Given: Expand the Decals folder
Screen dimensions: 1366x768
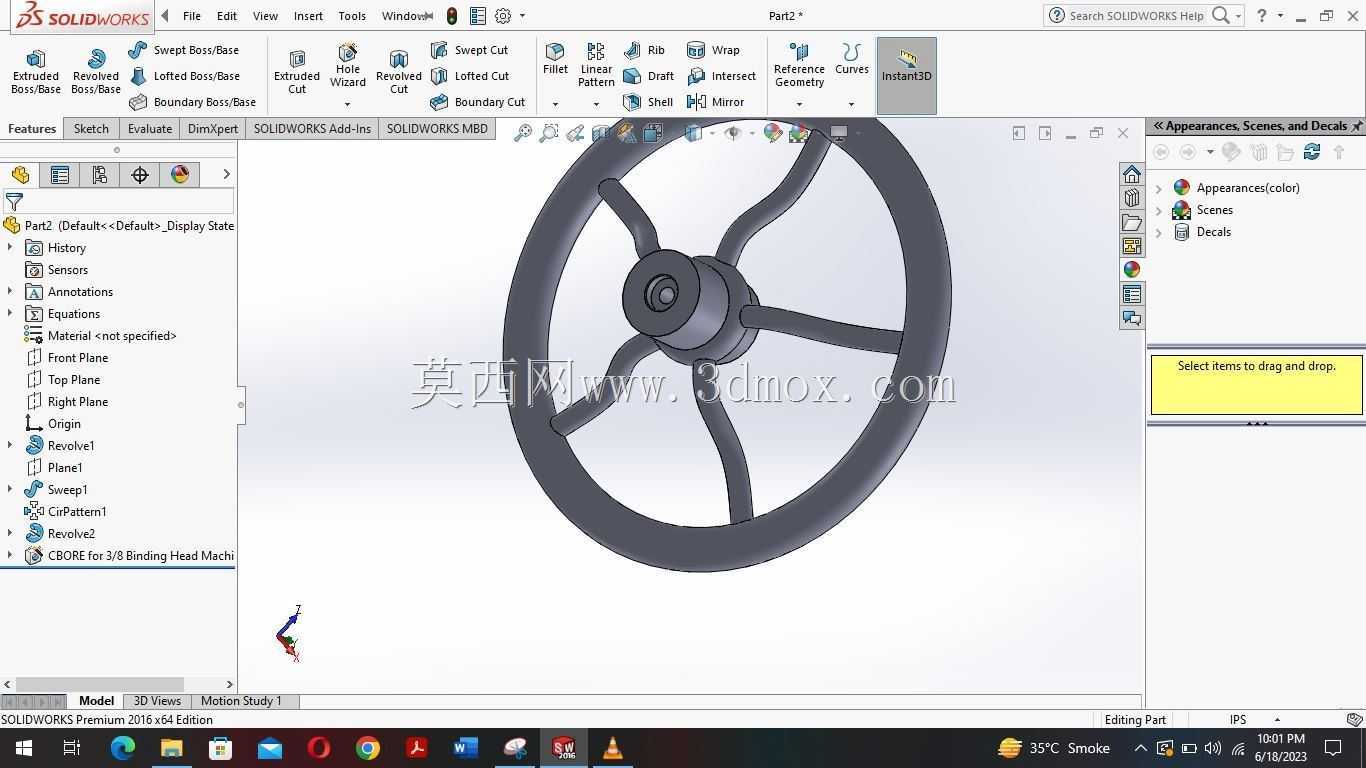Looking at the screenshot, I should [x=1159, y=232].
